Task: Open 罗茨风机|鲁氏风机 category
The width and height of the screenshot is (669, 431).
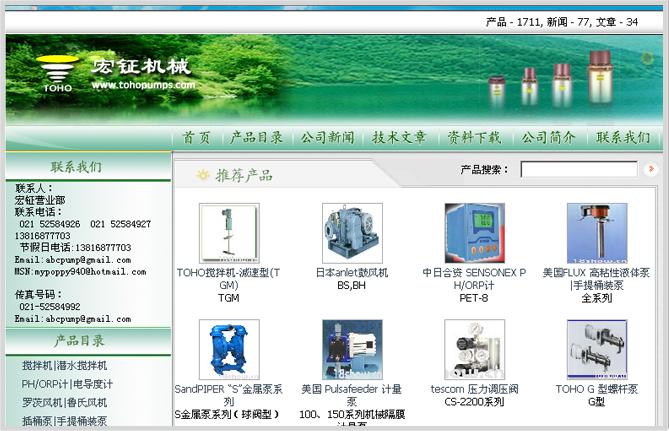Action: 64,402
